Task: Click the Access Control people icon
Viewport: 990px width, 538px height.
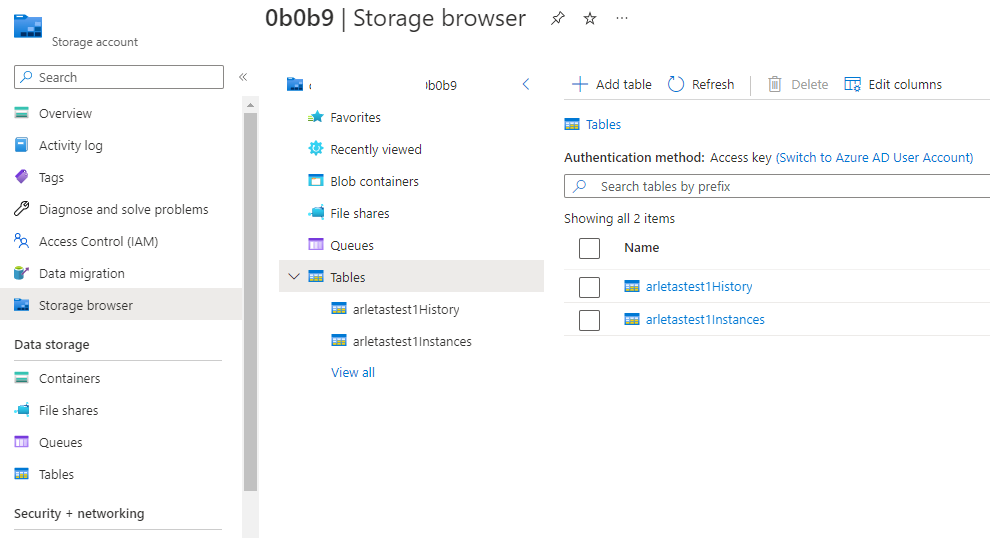Action: [21, 241]
